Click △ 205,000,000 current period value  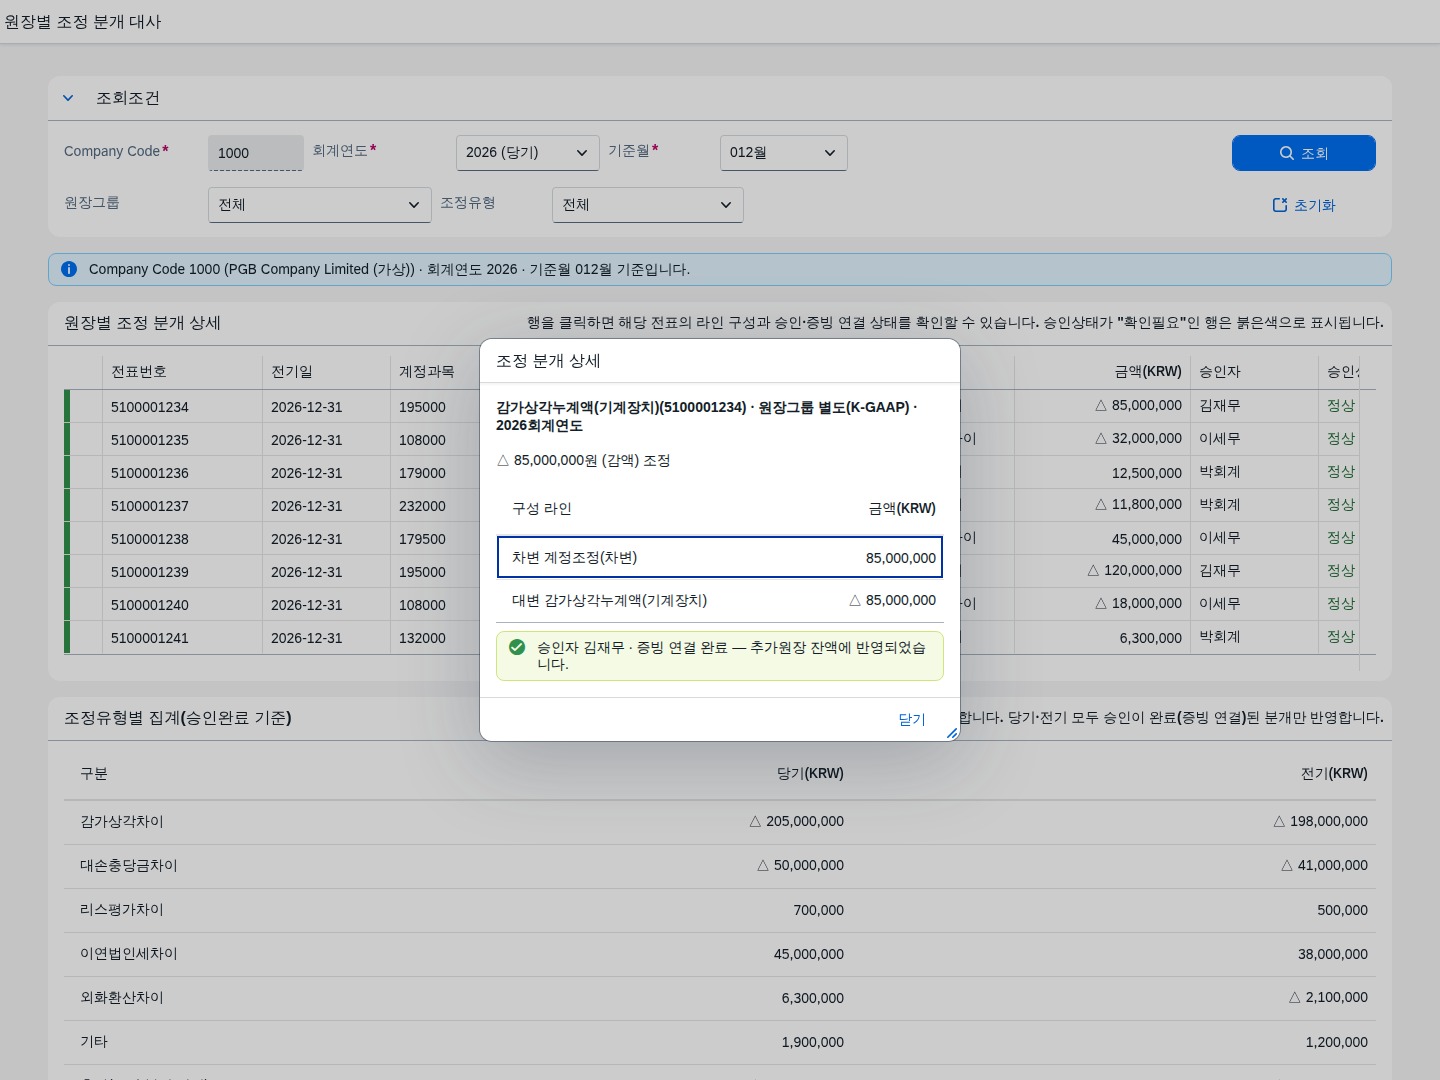click(796, 821)
